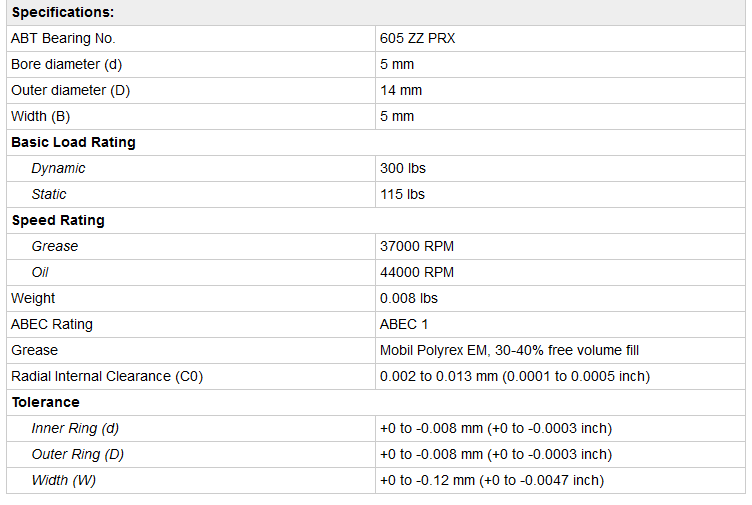Screen dimensions: 752x505
Task: Select the 0.002 to 0.013 mm clearance value
Action: [514, 377]
